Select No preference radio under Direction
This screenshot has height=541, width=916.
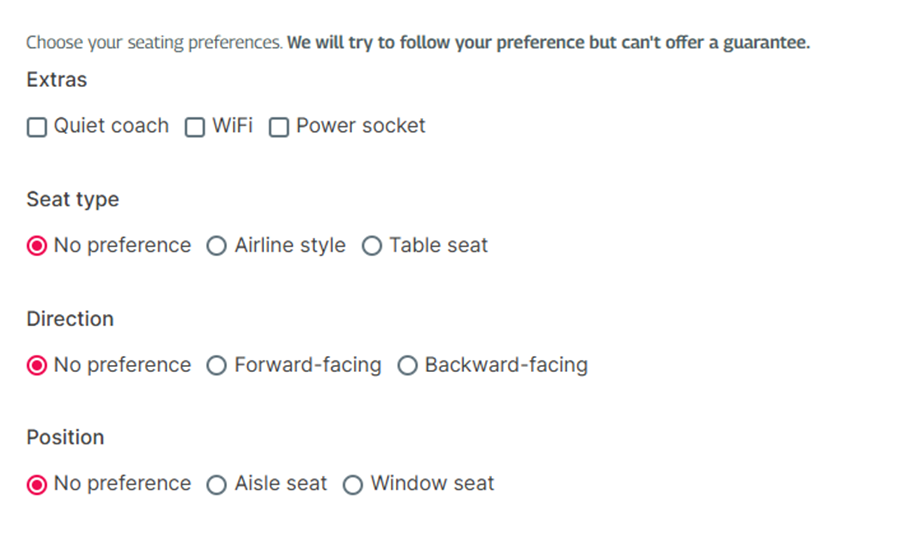37,366
